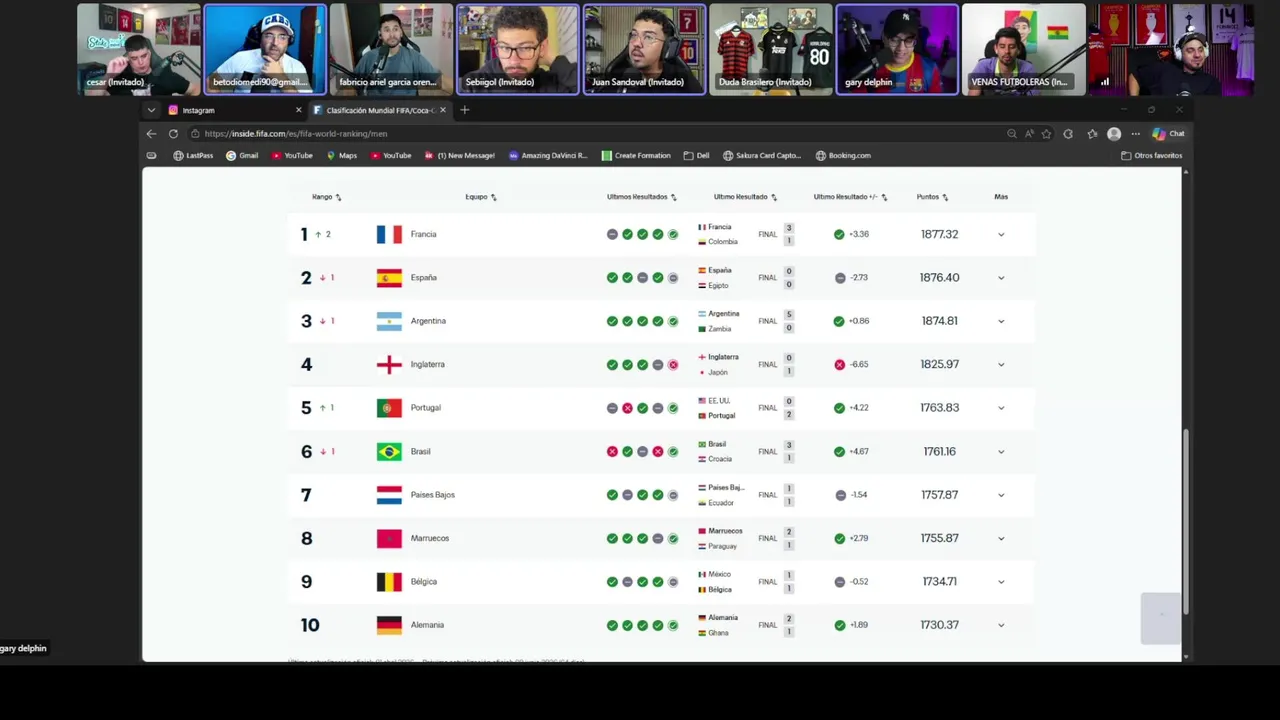The image size is (1280, 720).
Task: Close the Clasificación Mundial FIFA tab
Action: pyautogui.click(x=442, y=110)
